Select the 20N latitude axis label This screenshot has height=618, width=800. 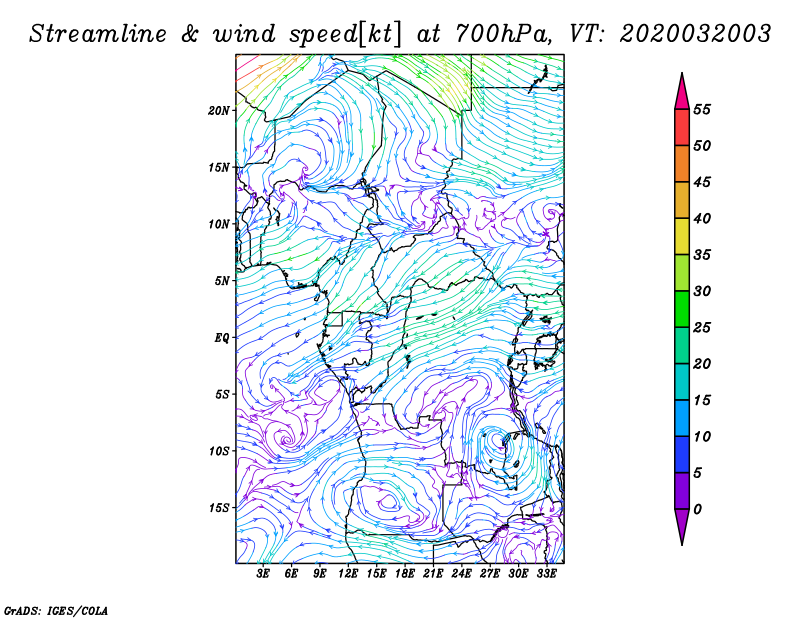(x=220, y=110)
